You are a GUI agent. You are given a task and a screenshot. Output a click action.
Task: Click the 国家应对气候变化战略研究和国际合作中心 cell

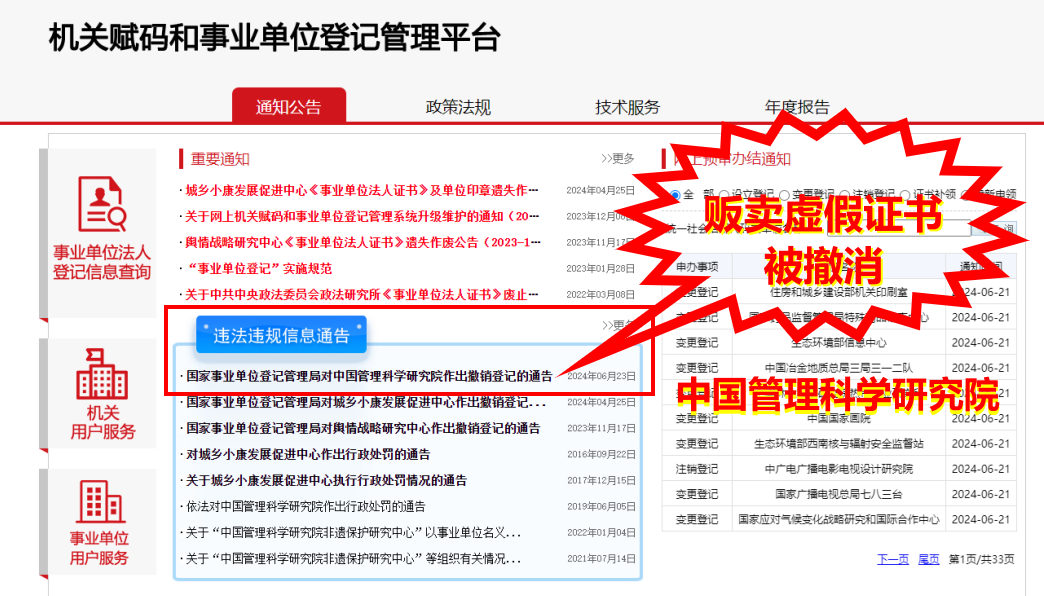(839, 519)
